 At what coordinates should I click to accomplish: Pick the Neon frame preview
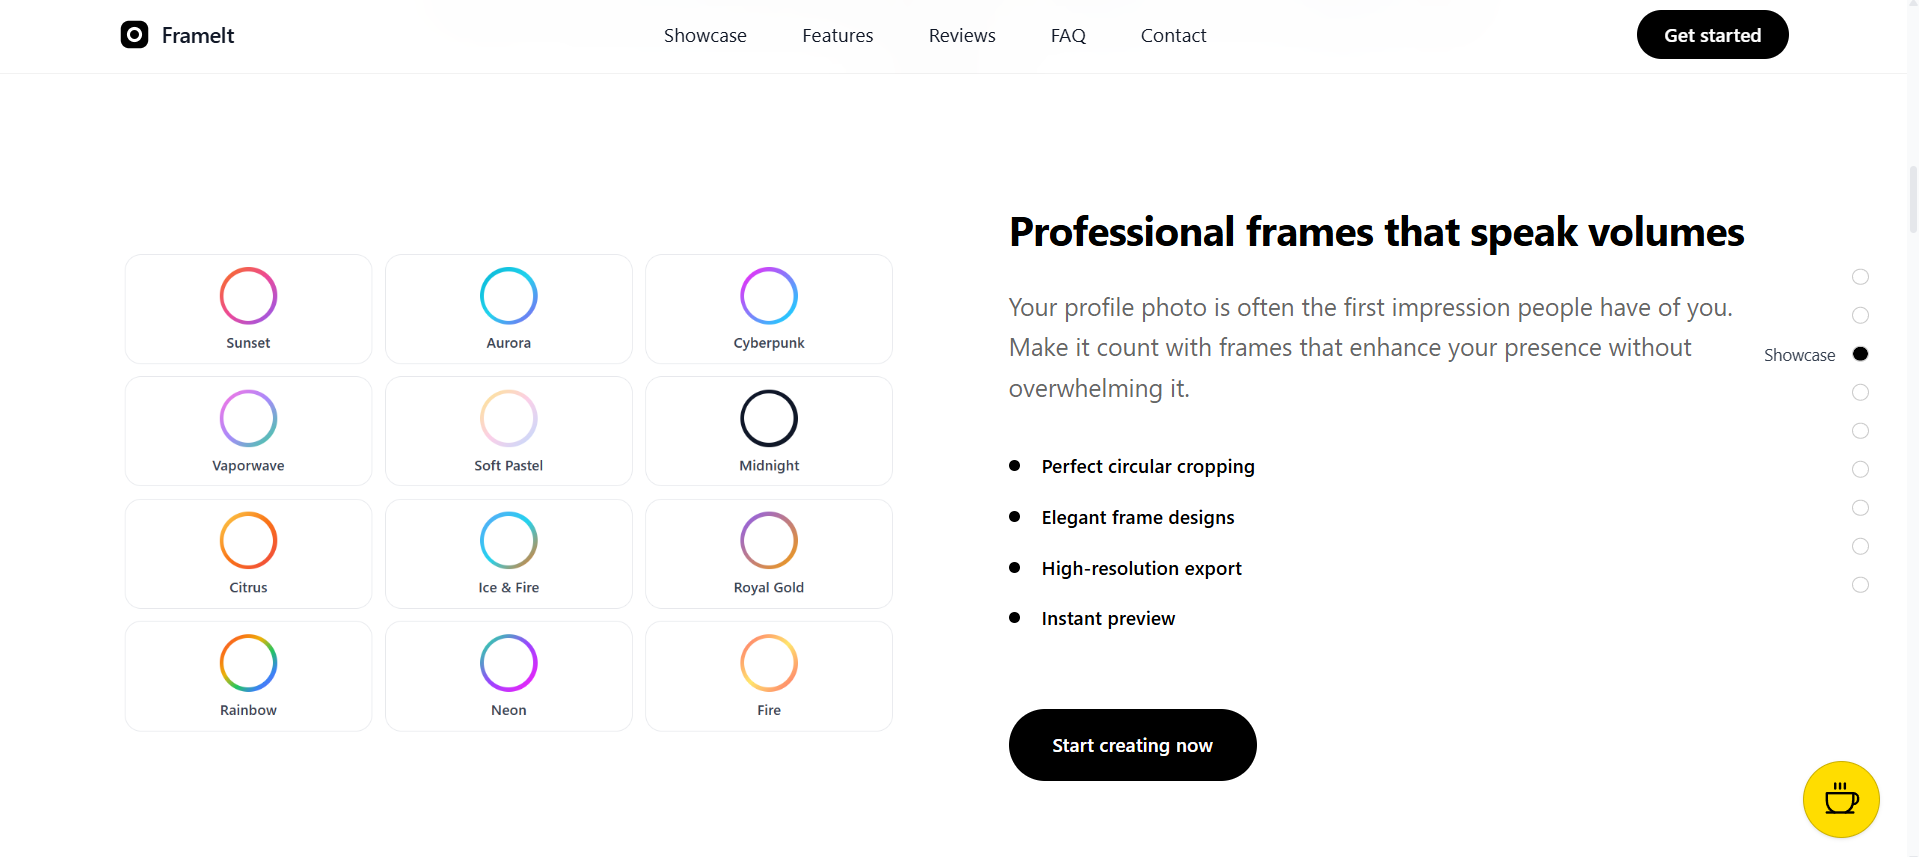coord(508,675)
